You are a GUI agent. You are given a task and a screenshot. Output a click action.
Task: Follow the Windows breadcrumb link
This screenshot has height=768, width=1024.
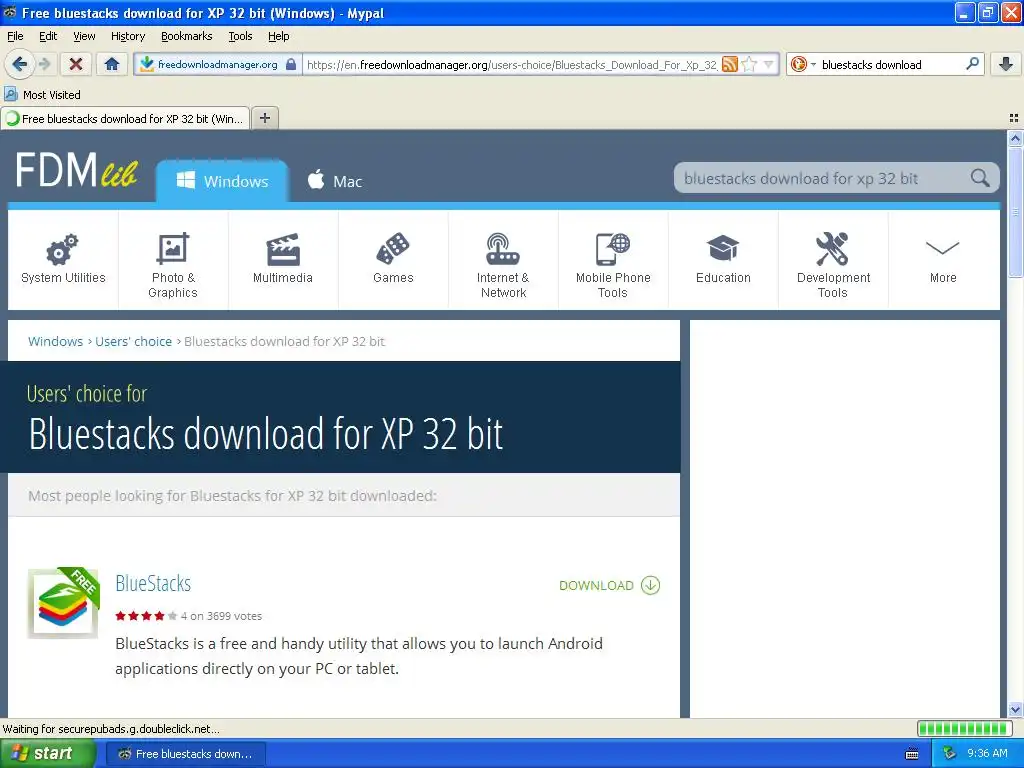[56, 342]
